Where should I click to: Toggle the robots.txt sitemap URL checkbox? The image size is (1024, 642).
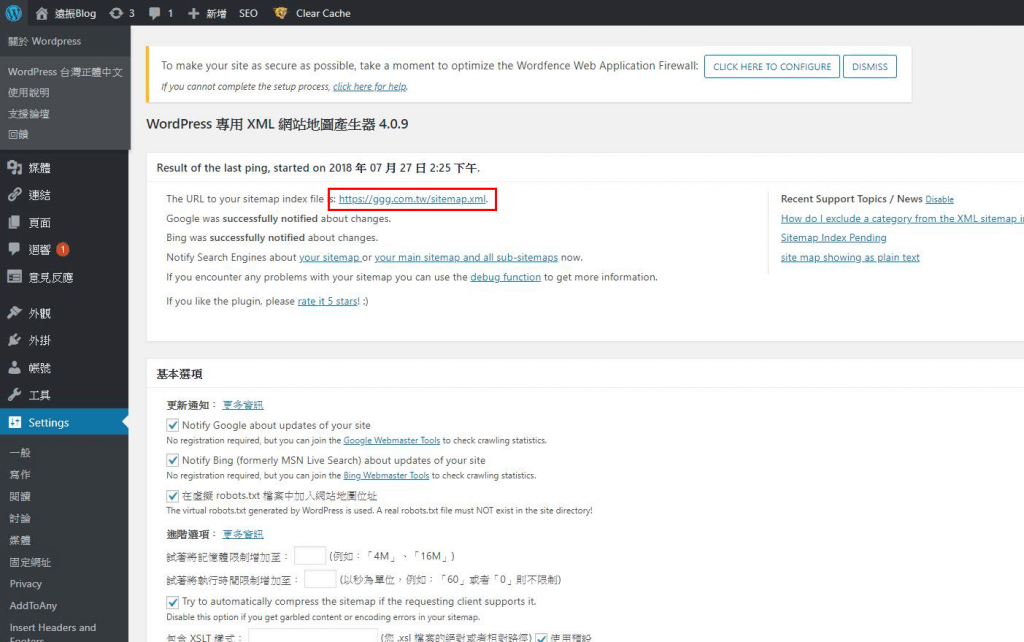tap(172, 496)
